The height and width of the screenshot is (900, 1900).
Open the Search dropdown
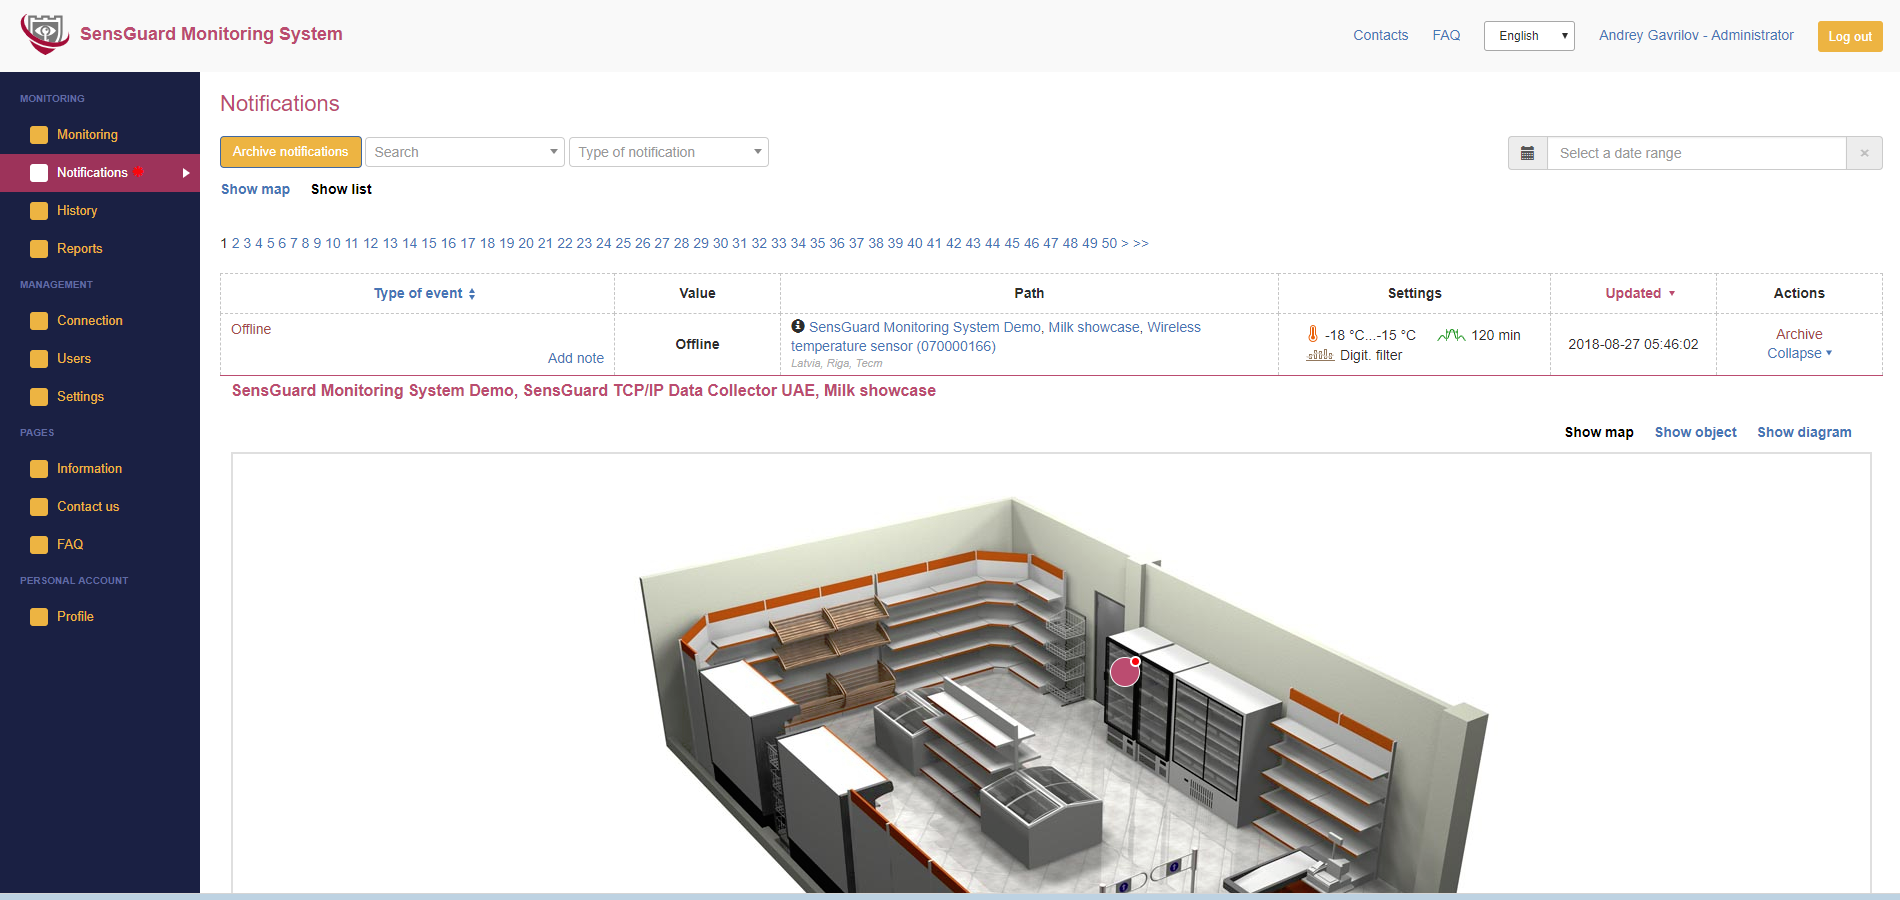click(x=465, y=152)
